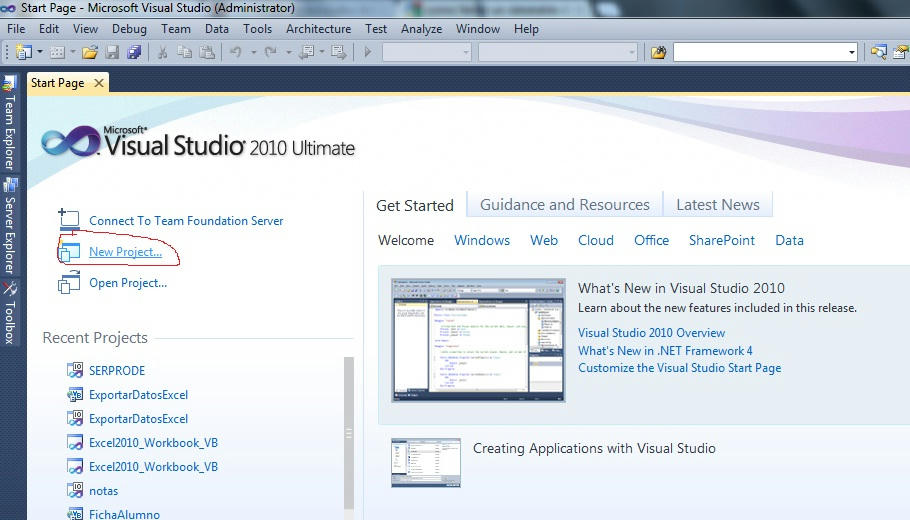This screenshot has width=910, height=520.
Task: Expand the Add New Item dropdown arrow
Action: [x=73, y=52]
